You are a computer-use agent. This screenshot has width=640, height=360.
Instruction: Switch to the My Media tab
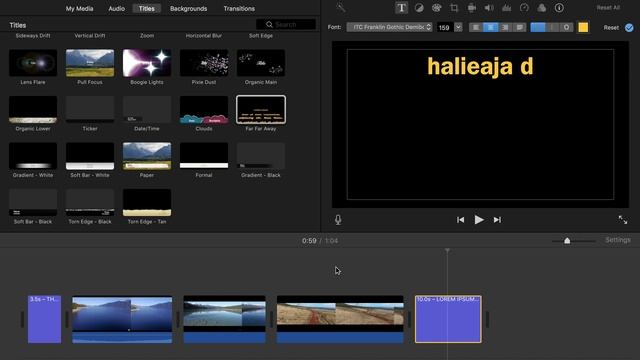pos(79,8)
